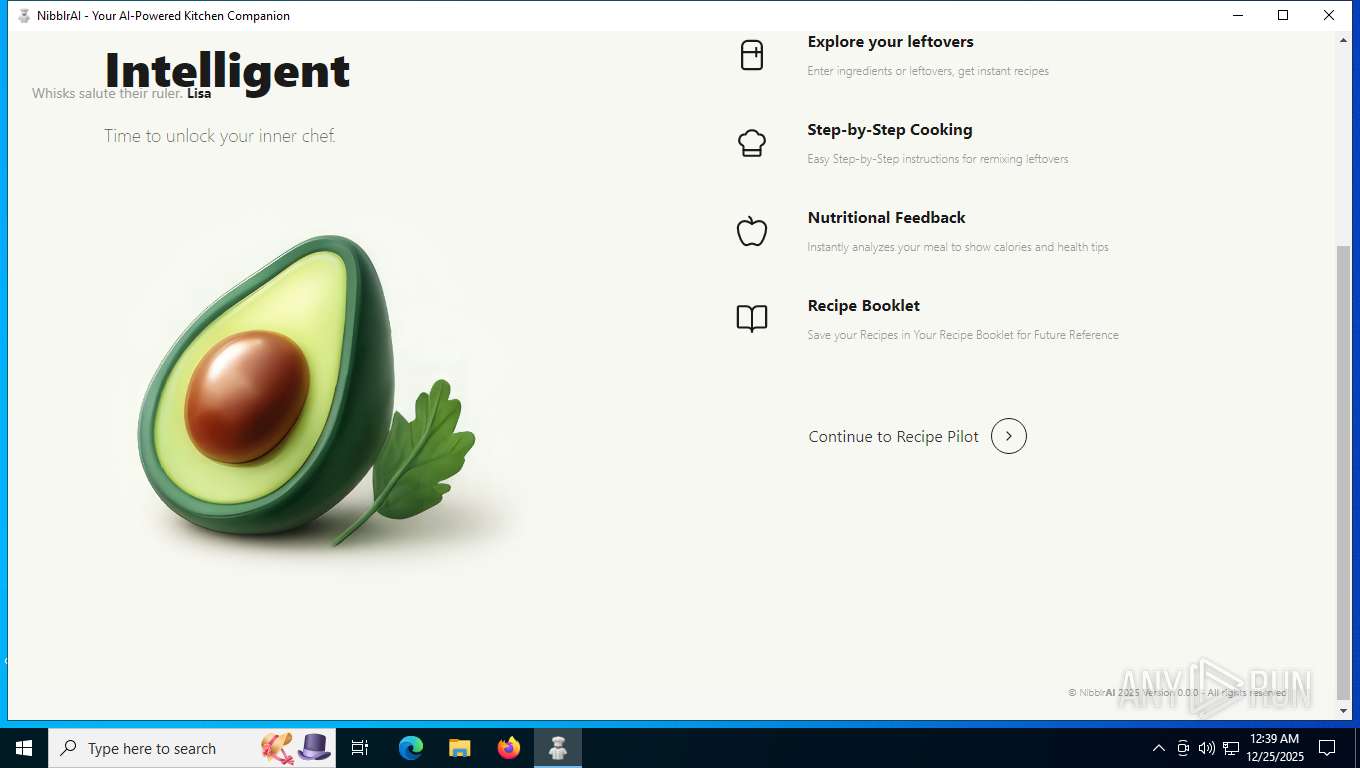Click the page's vertical scrollbar thumb
Viewport: 1360px width, 768px height.
(1343, 472)
